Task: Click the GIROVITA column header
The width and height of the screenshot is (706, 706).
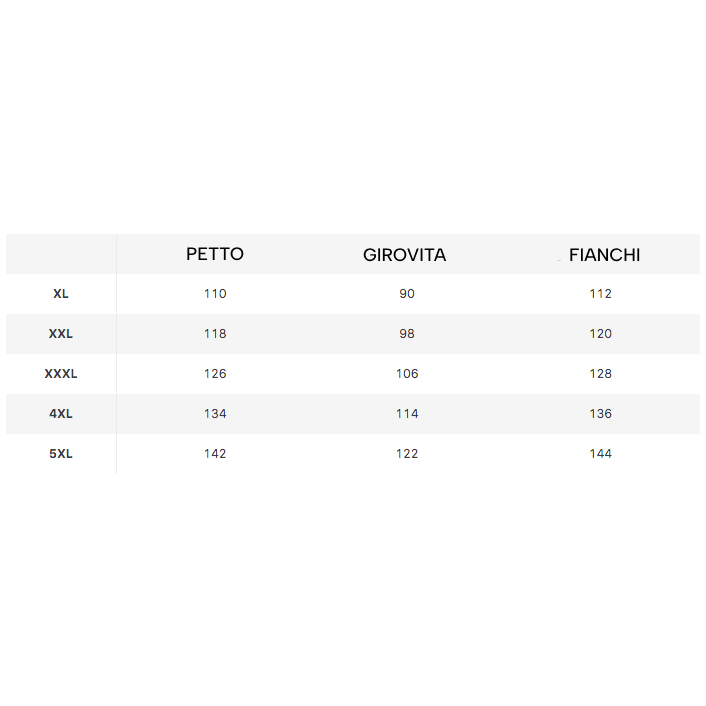Action: [x=404, y=255]
